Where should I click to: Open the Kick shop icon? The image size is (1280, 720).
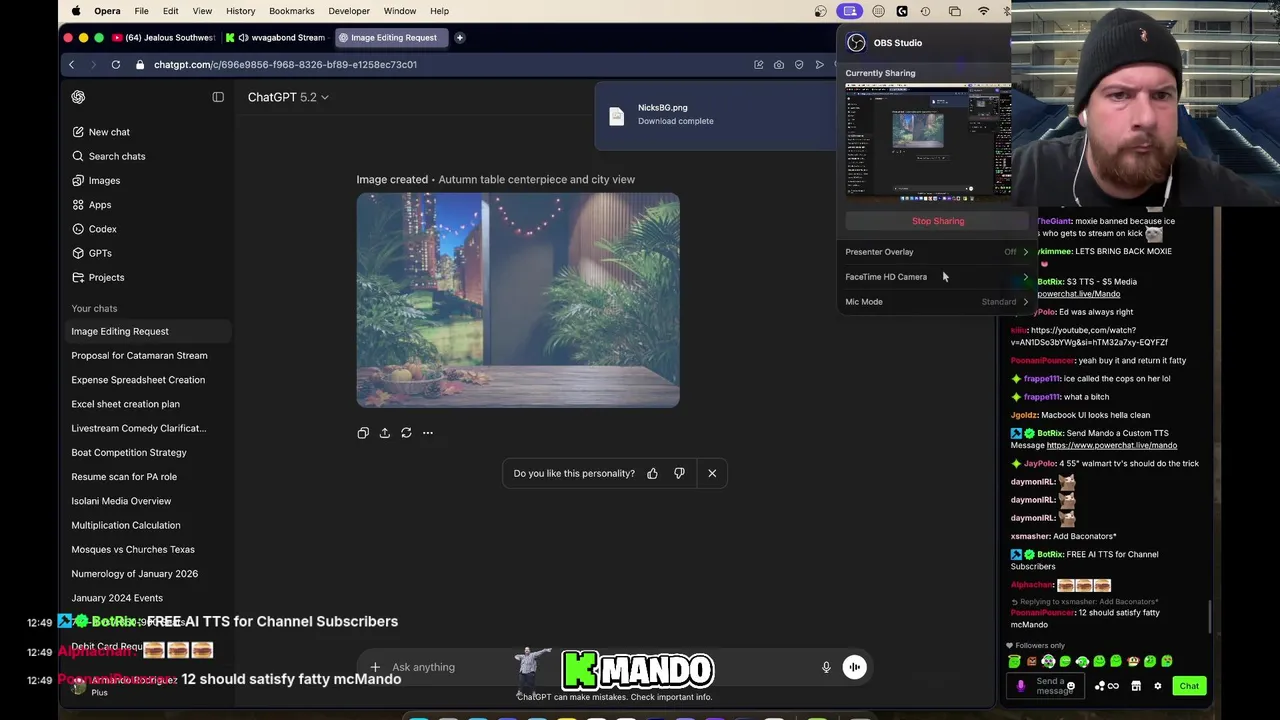click(x=1136, y=686)
